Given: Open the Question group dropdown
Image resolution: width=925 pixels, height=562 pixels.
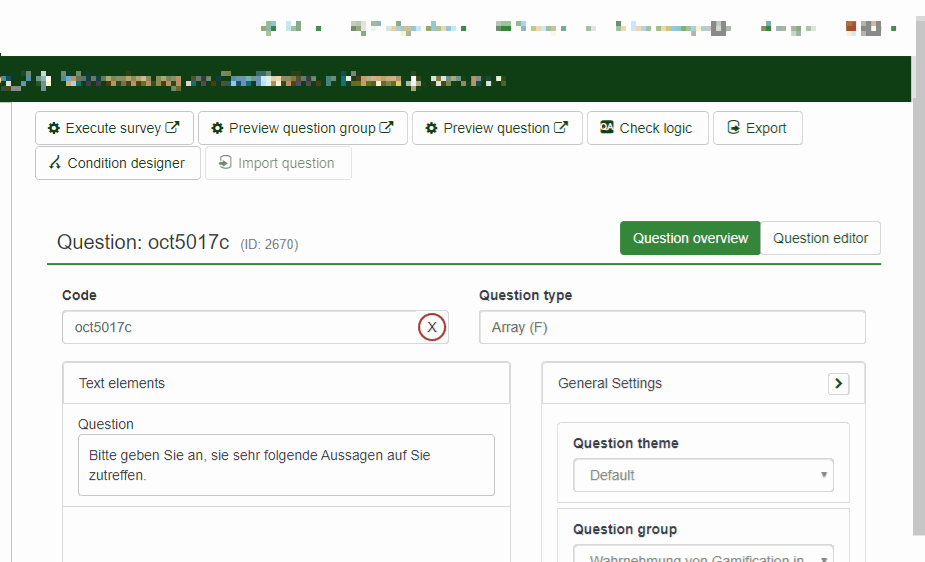Looking at the screenshot, I should [703, 554].
